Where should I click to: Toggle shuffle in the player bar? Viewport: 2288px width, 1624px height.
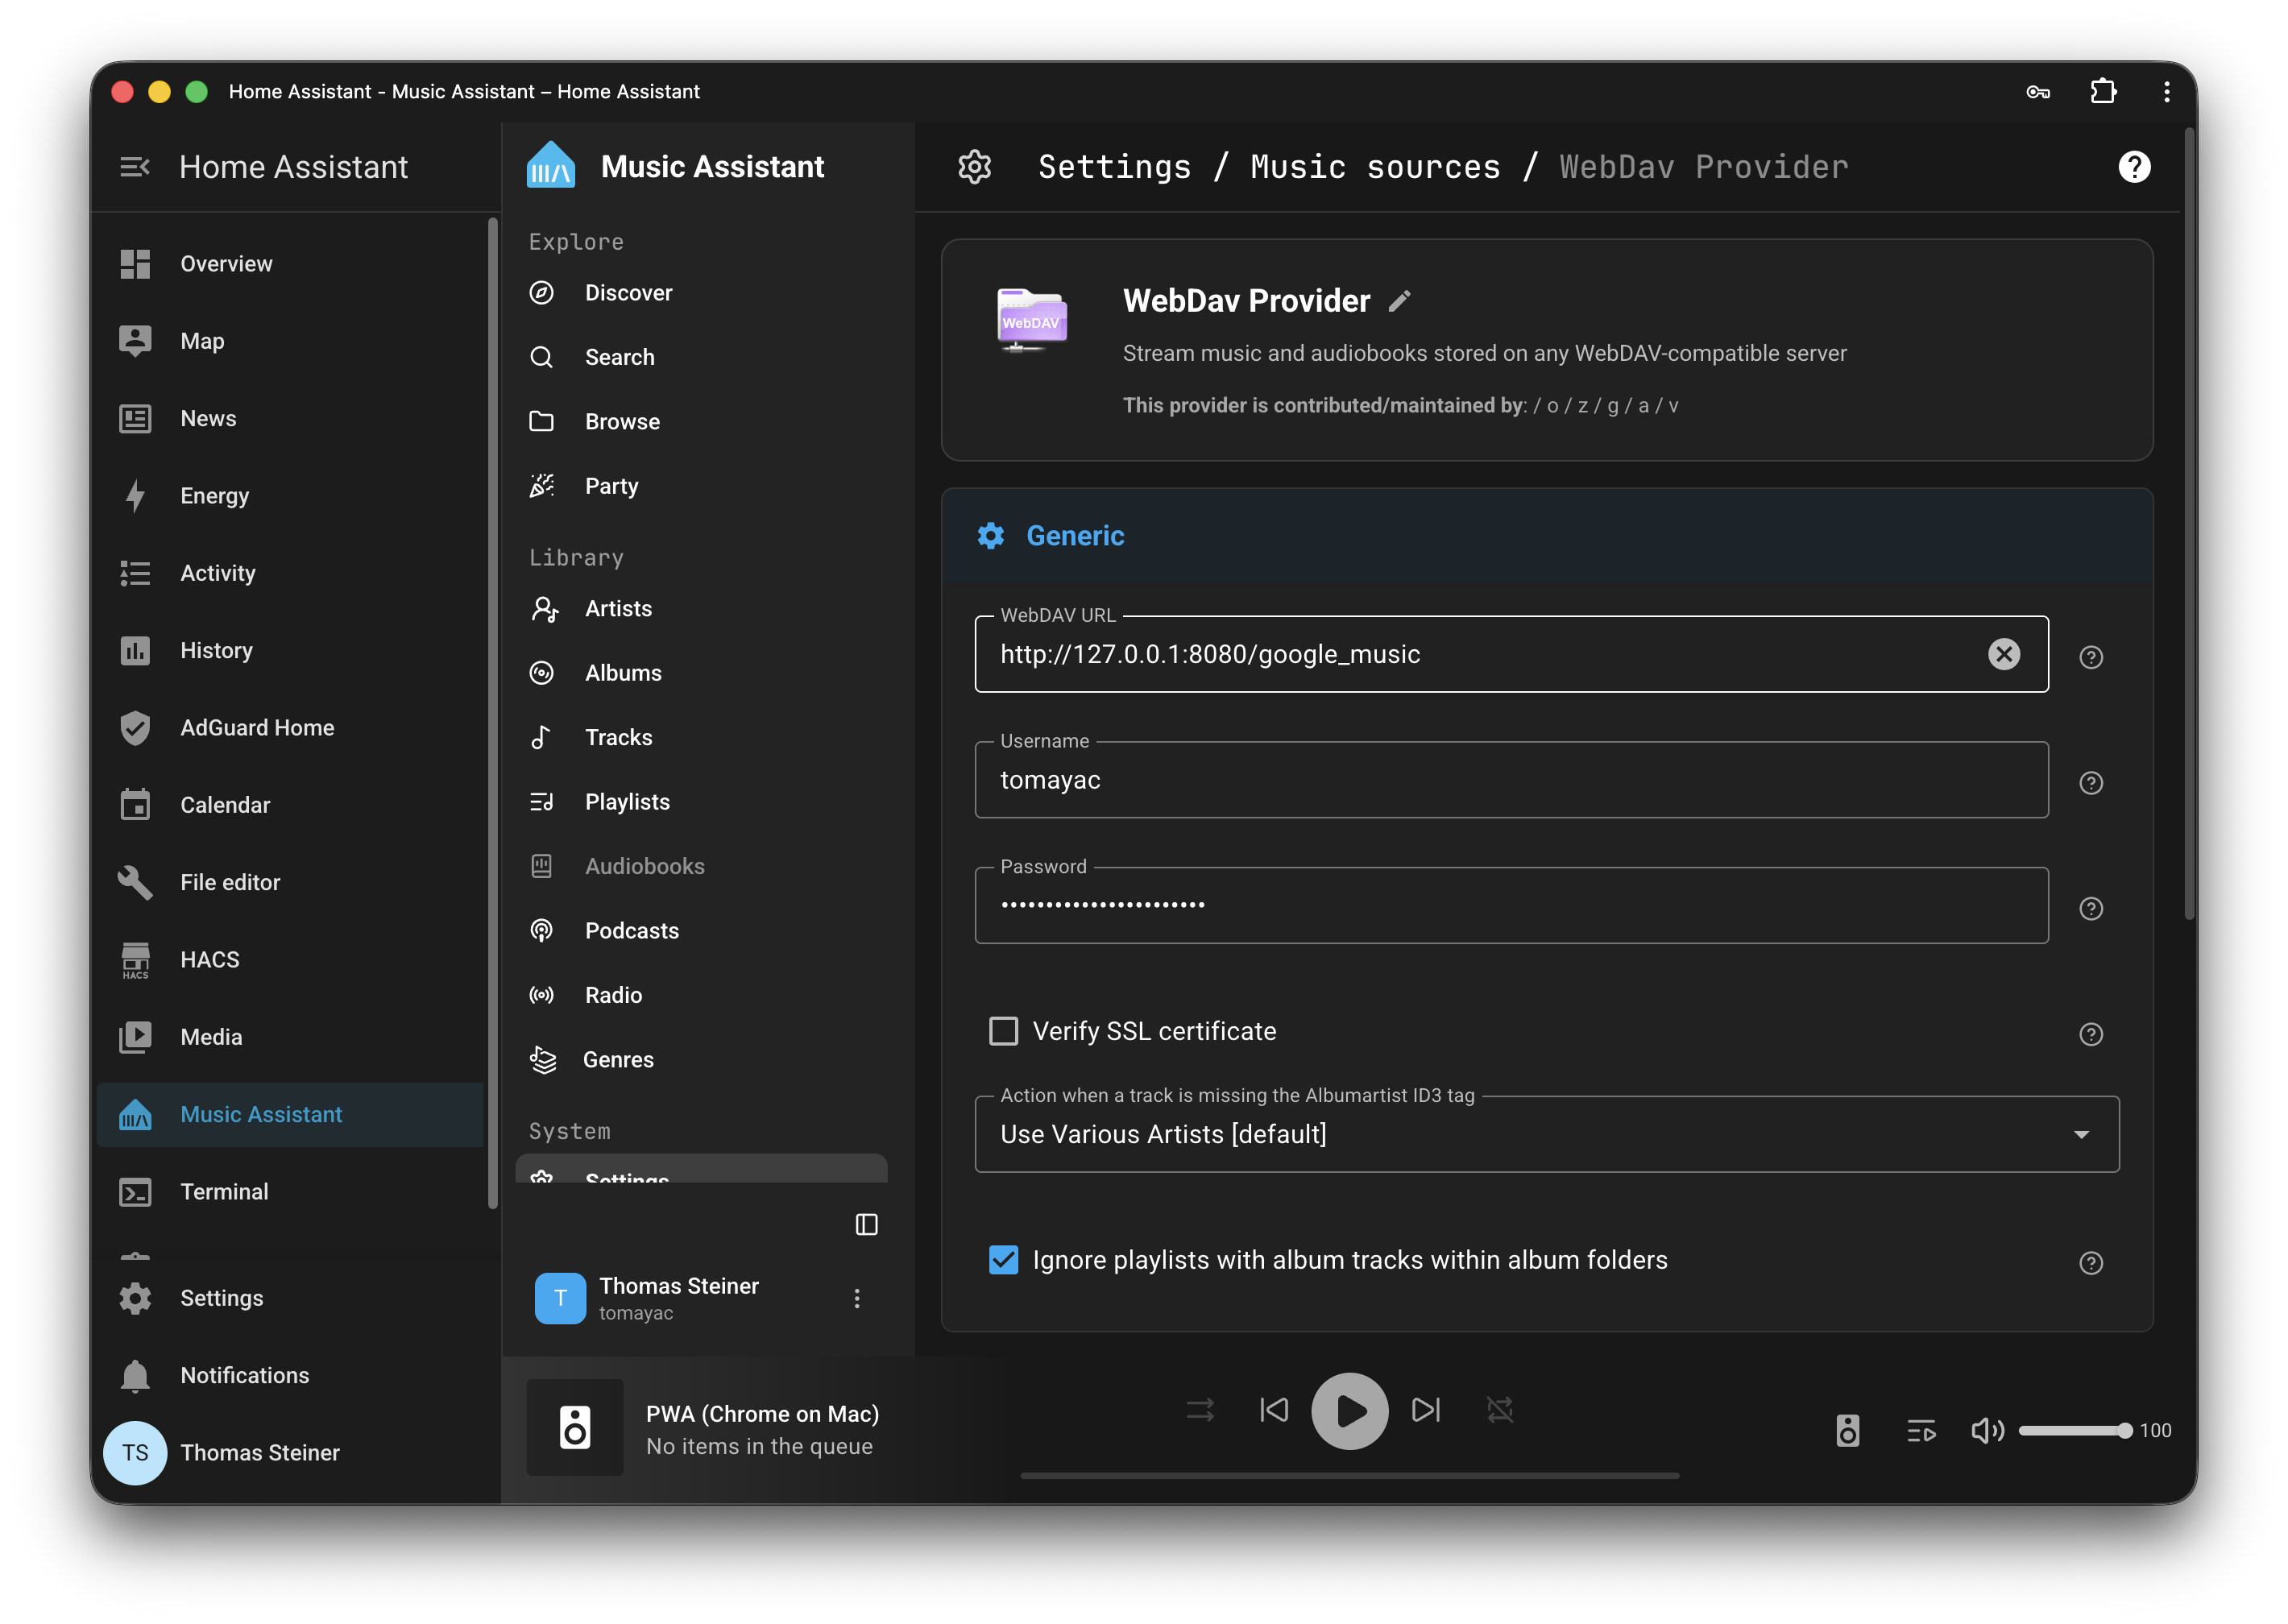pyautogui.click(x=1200, y=1410)
